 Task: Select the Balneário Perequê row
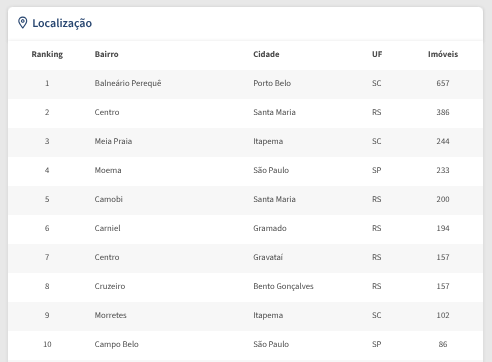tap(245, 84)
